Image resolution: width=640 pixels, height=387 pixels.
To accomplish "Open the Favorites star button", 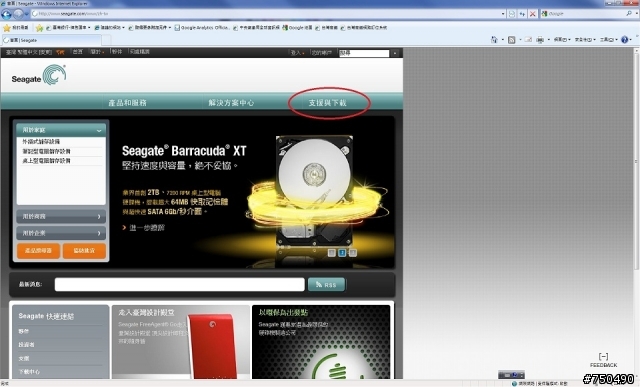I will point(16,28).
